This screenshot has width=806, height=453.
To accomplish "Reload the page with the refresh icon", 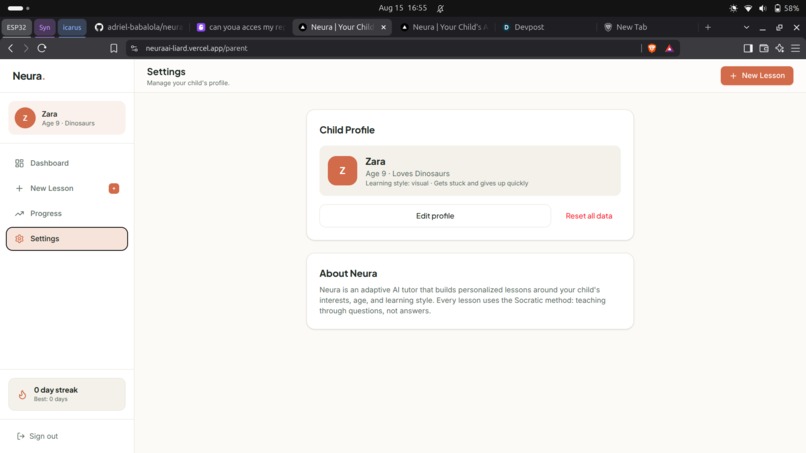I will [42, 48].
